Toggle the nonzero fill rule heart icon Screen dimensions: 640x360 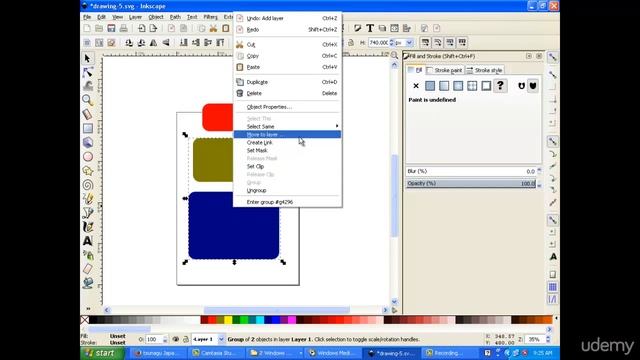coord(533,86)
